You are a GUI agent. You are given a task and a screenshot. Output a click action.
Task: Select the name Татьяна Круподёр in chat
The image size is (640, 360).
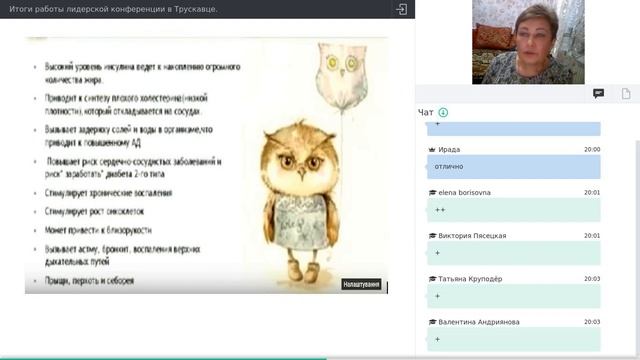click(x=470, y=279)
